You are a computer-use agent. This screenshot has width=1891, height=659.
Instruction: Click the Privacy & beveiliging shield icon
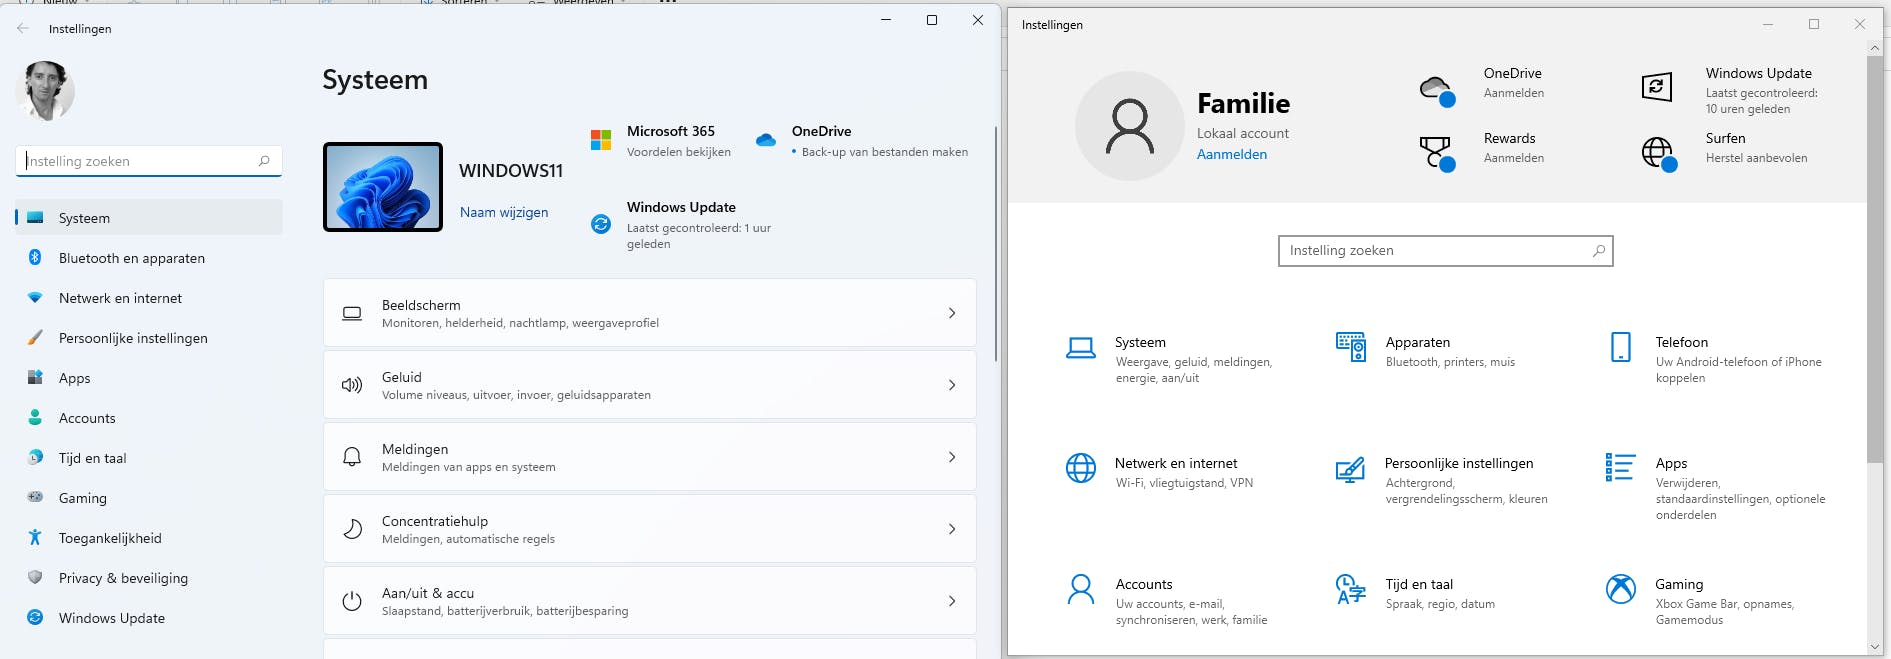pyautogui.click(x=35, y=578)
